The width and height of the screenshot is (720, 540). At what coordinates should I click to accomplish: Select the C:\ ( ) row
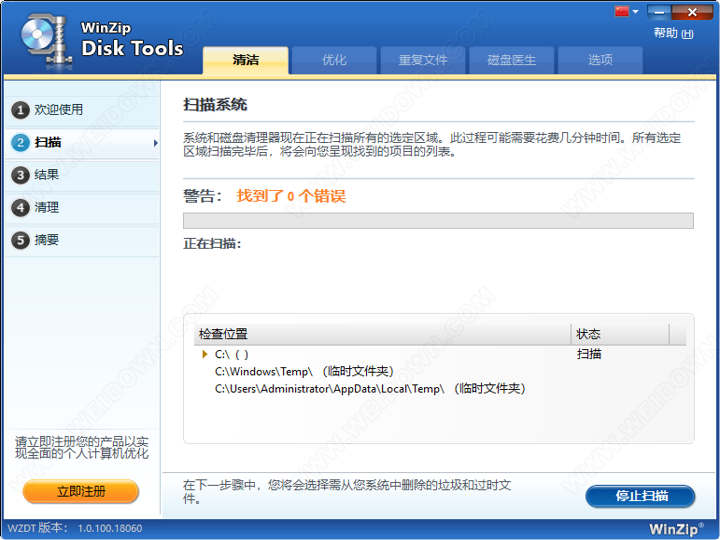click(440, 354)
